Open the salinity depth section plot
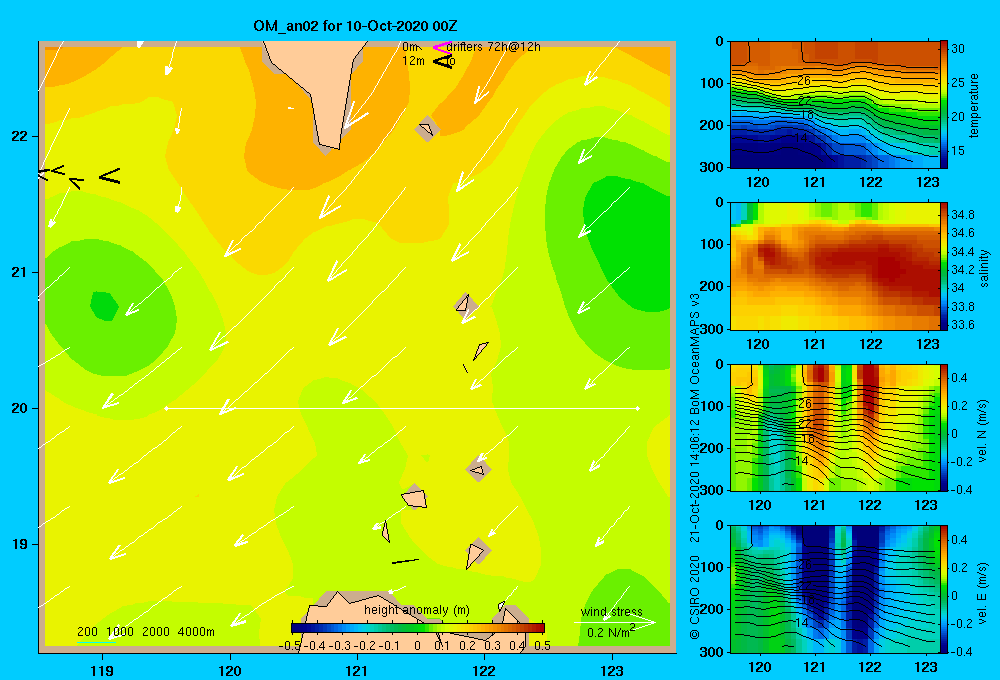Screen dimensions: 1000x680 (x=834, y=266)
